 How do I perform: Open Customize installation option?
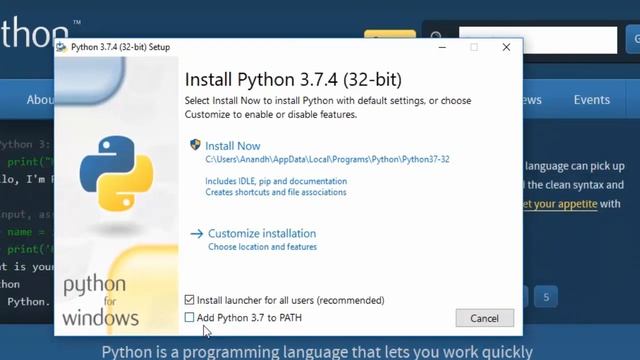click(x=262, y=233)
